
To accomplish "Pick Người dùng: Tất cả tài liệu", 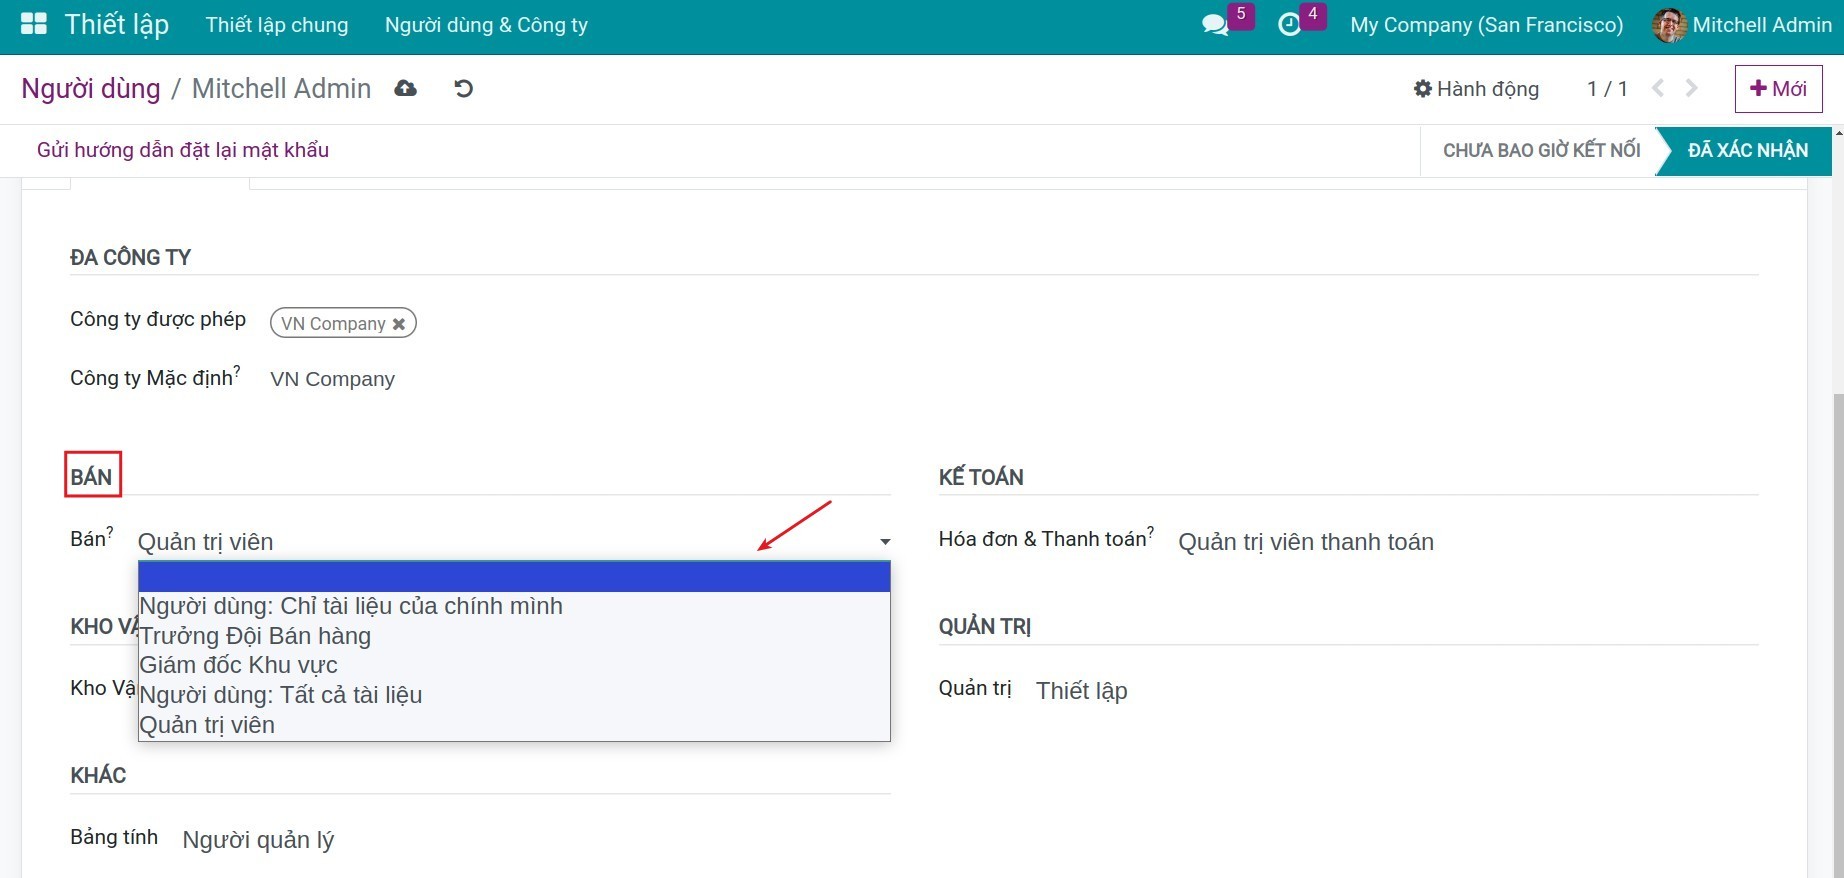I will [x=281, y=695].
